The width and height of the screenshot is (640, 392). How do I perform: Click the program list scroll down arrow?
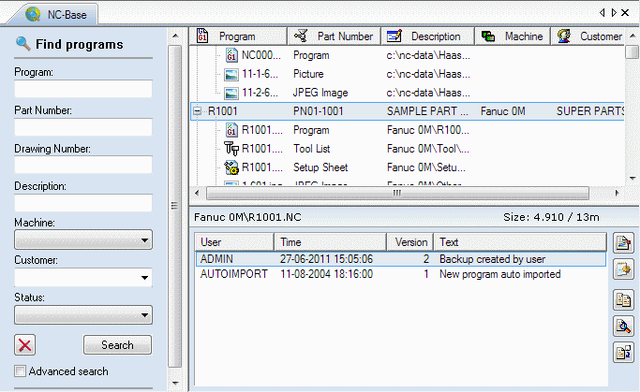click(632, 178)
